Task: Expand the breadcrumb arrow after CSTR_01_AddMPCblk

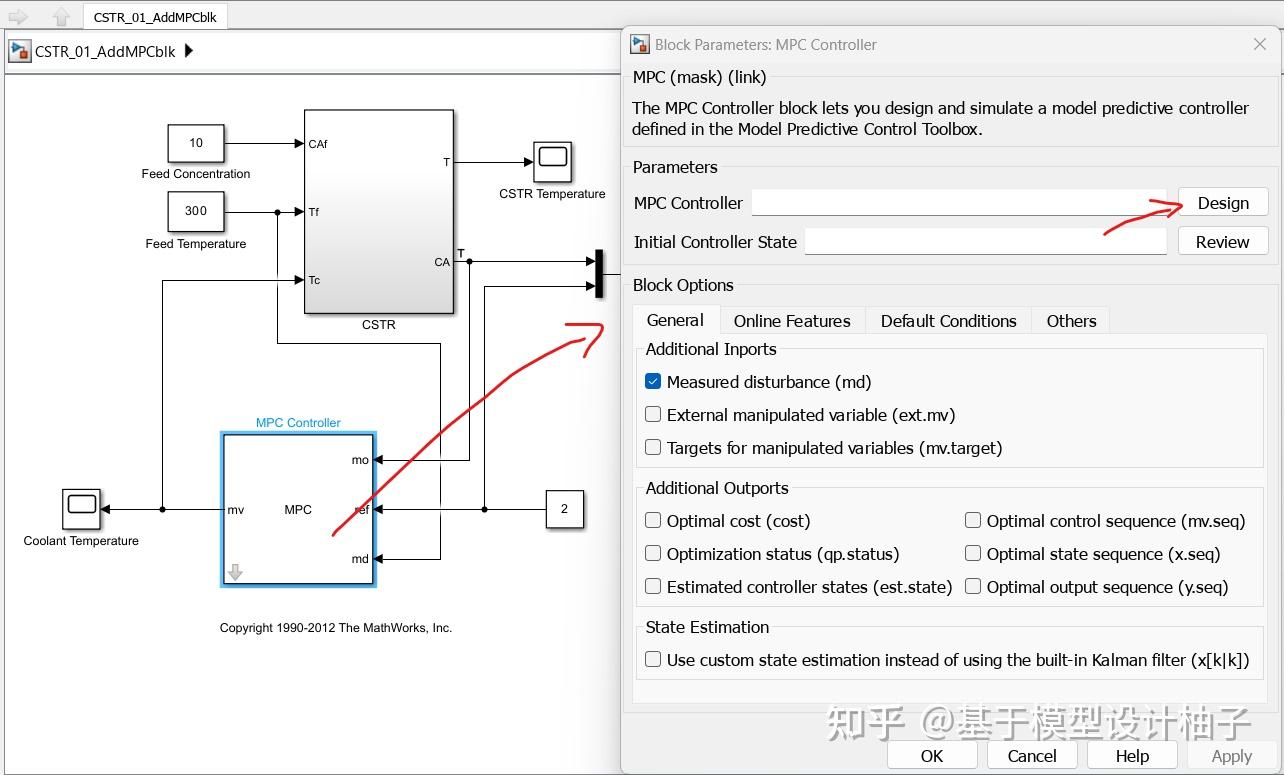Action: pos(191,50)
